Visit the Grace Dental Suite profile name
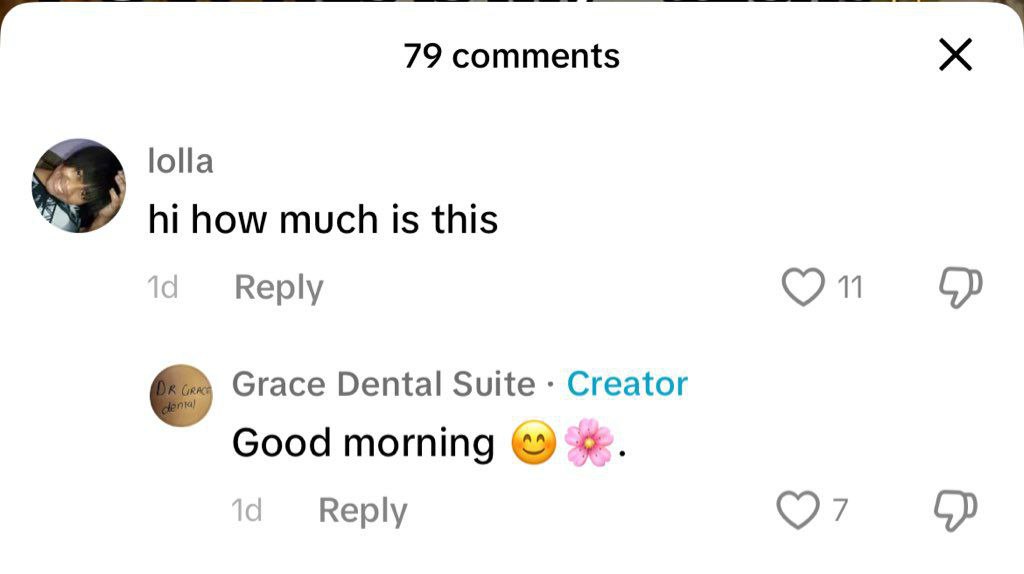Screen dimensions: 1024x574 click(383, 384)
